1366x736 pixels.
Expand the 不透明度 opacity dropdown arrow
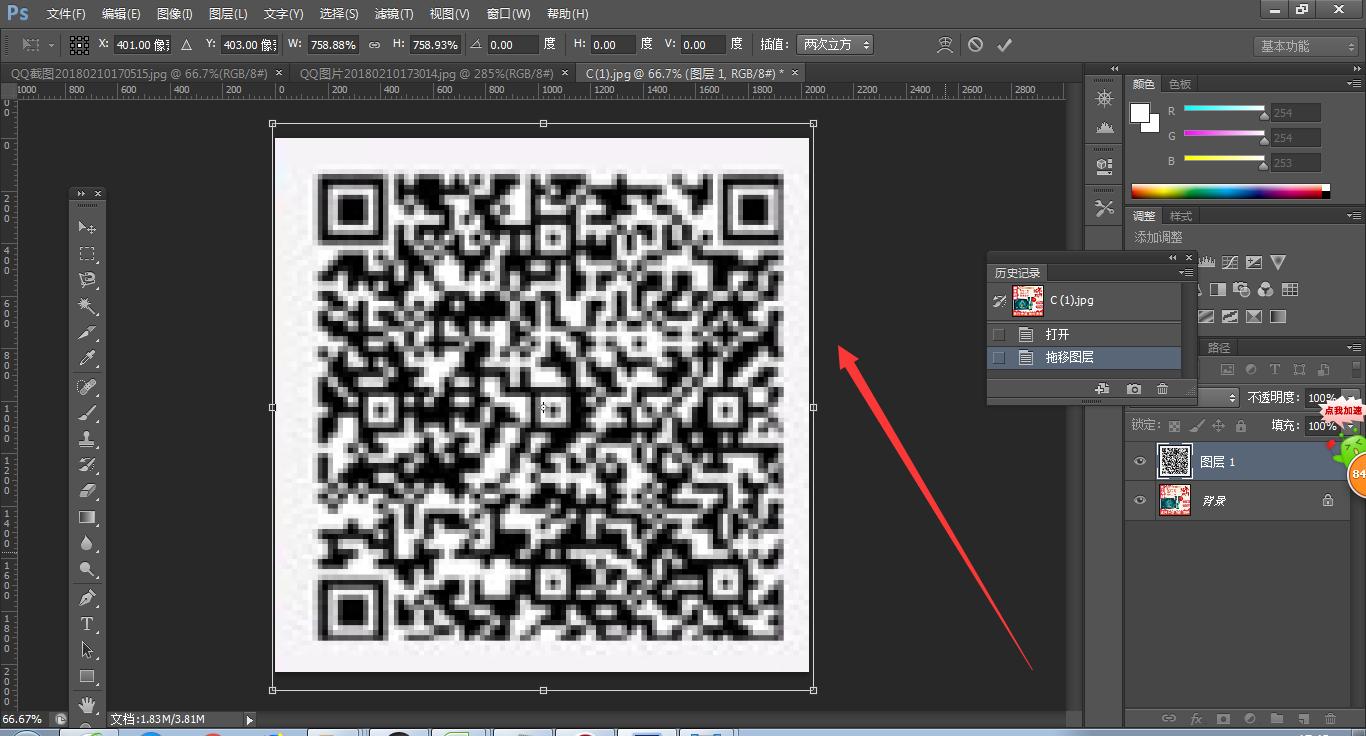point(1350,397)
